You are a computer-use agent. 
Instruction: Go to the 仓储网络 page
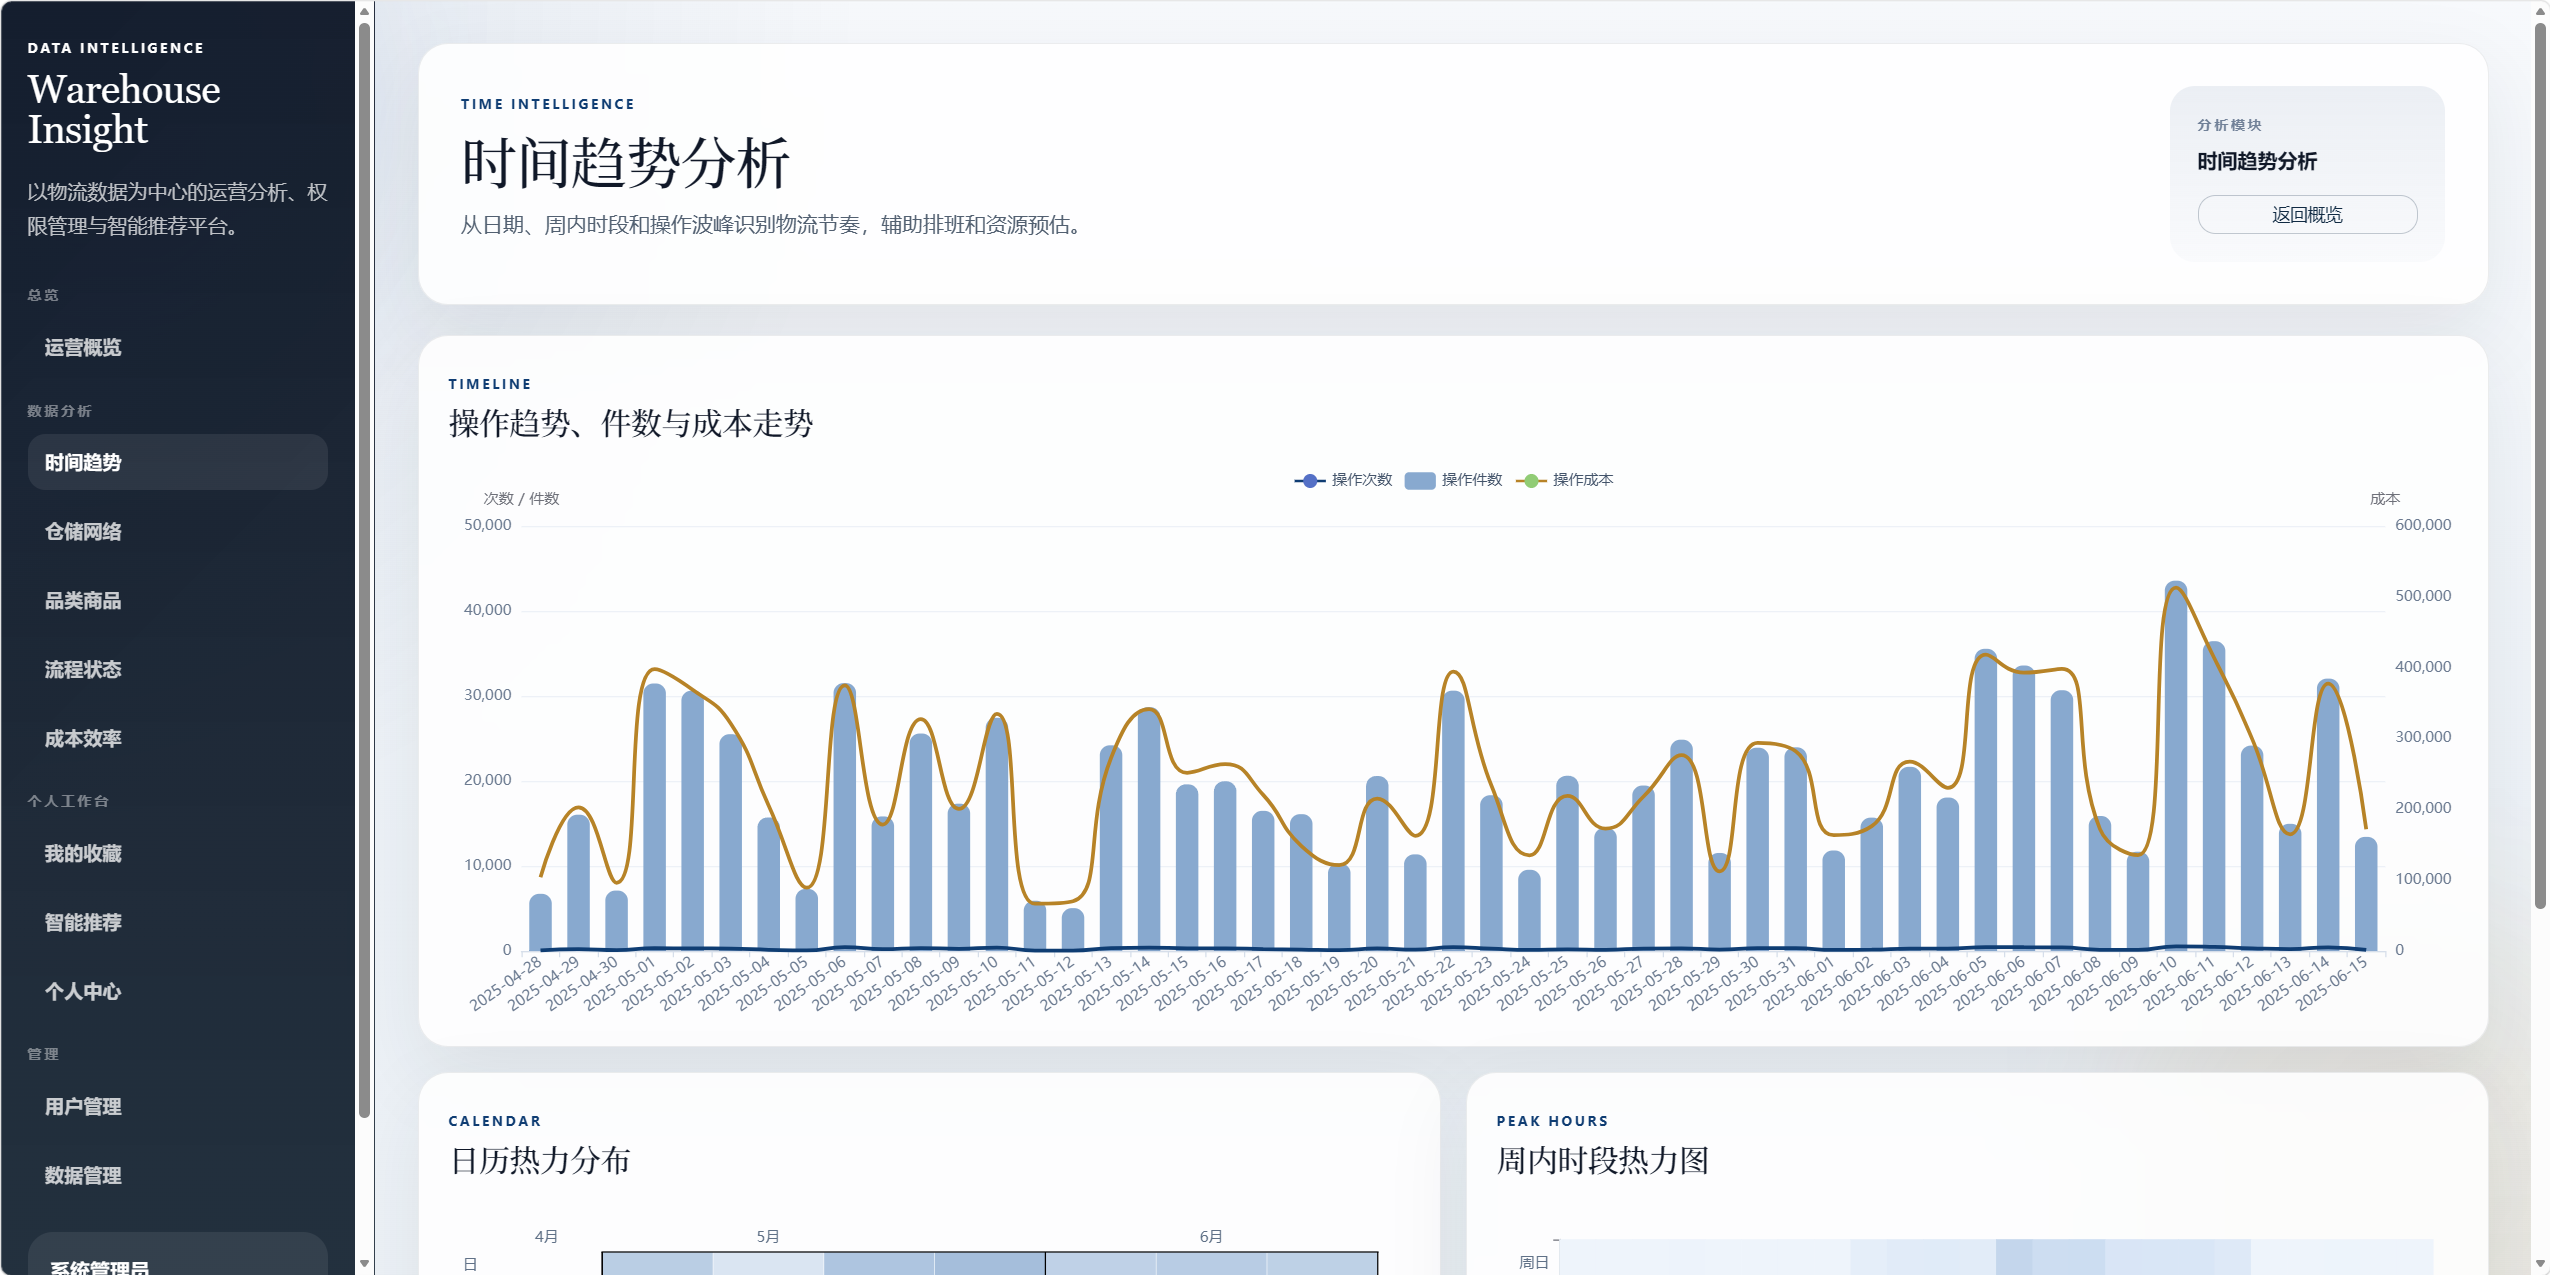tap(83, 532)
